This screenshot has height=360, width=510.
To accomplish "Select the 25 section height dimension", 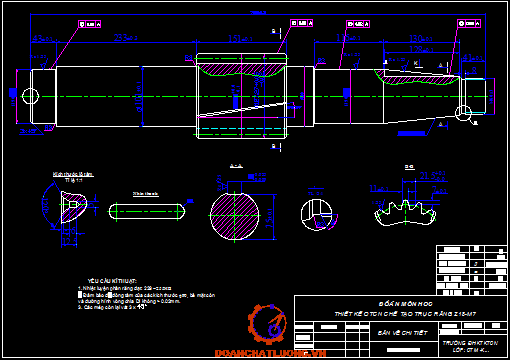I will pyautogui.click(x=270, y=218).
